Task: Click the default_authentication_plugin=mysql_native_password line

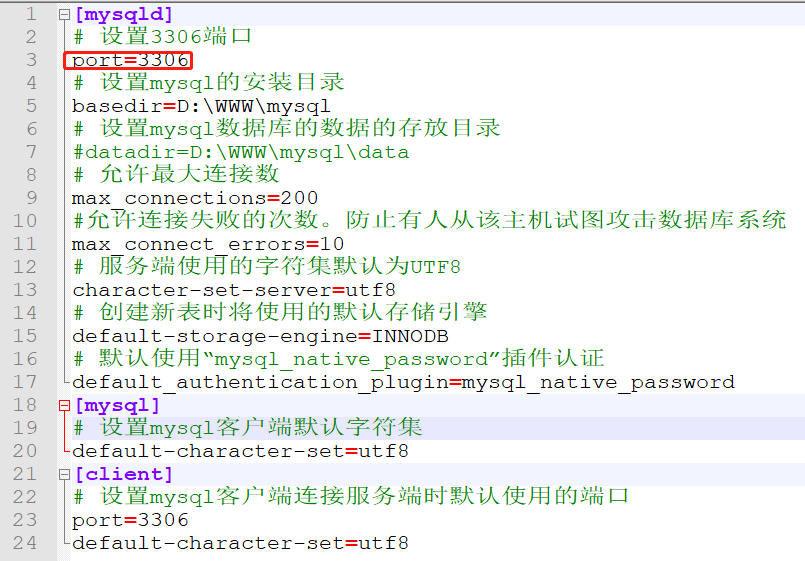Action: tap(404, 382)
